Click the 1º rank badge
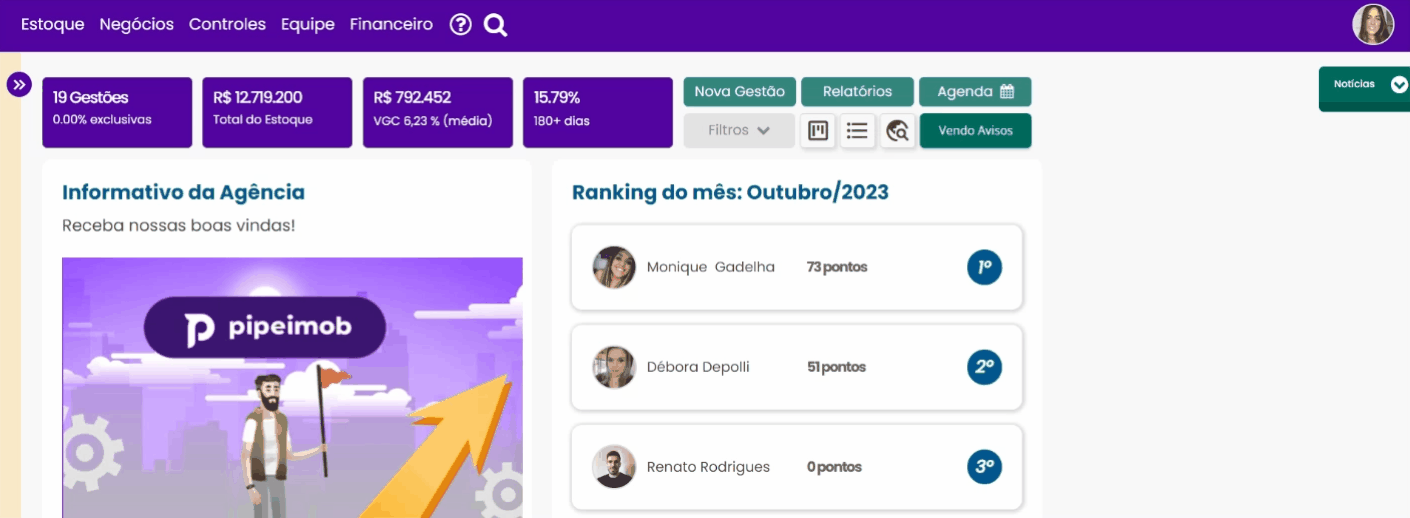This screenshot has height=518, width=1410. click(x=984, y=267)
